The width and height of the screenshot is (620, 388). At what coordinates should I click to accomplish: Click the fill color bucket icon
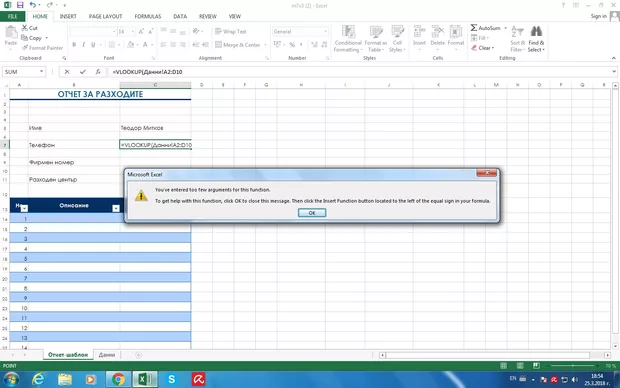click(x=130, y=45)
